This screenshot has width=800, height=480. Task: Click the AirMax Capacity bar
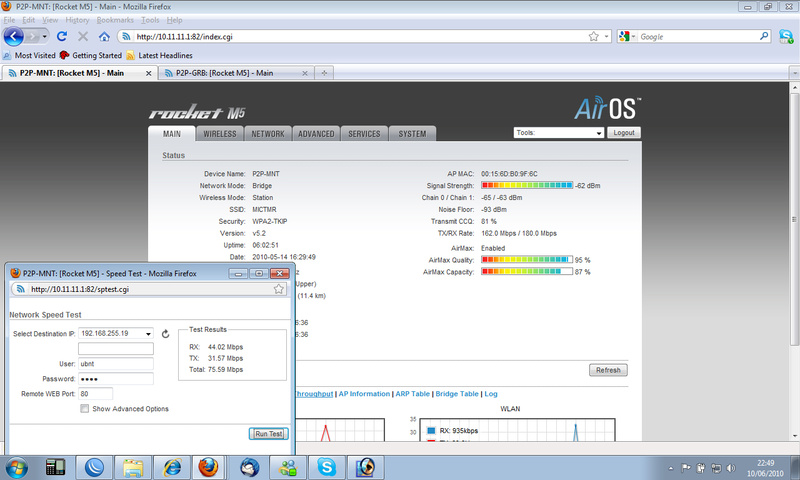[527, 271]
